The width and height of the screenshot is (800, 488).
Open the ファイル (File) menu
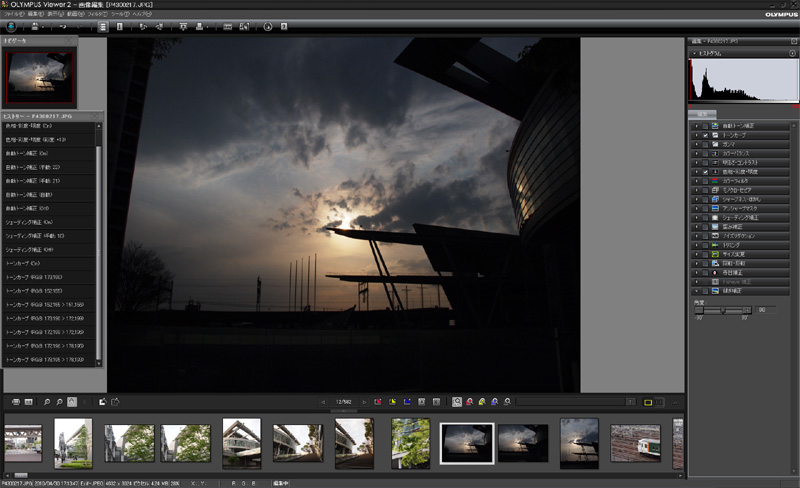point(12,14)
